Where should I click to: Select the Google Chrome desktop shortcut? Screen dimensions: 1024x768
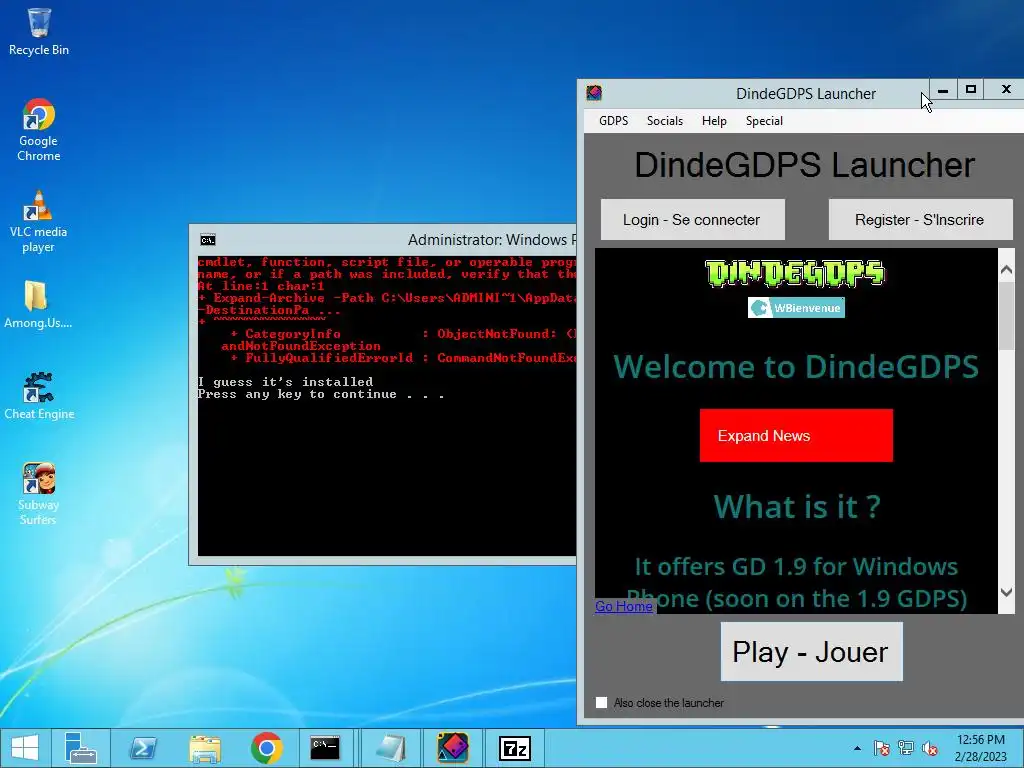point(39,129)
